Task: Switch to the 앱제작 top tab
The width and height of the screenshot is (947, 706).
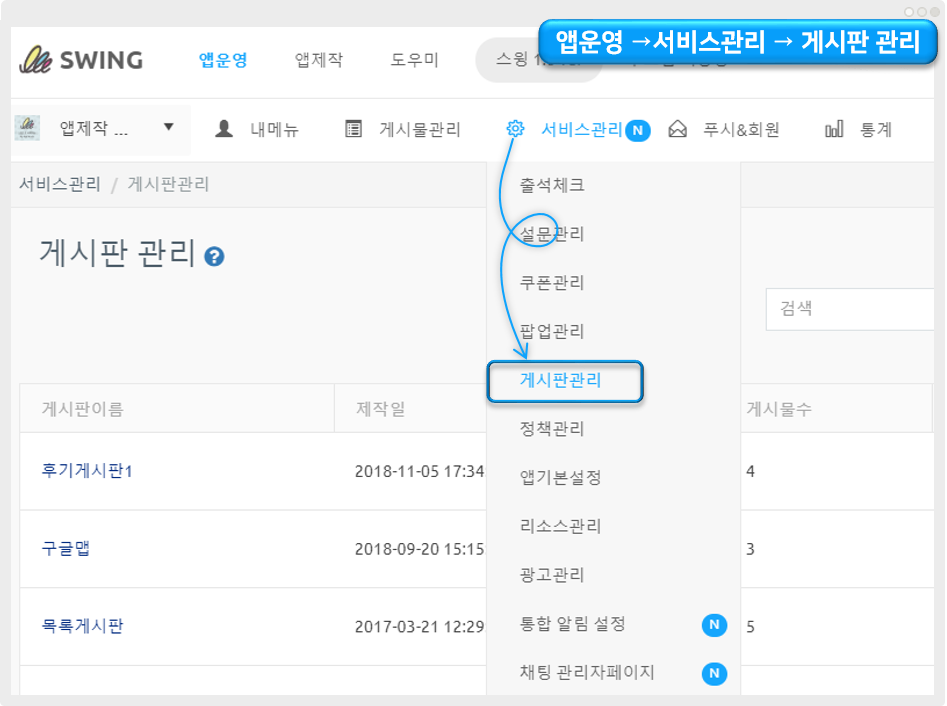Action: [x=319, y=60]
